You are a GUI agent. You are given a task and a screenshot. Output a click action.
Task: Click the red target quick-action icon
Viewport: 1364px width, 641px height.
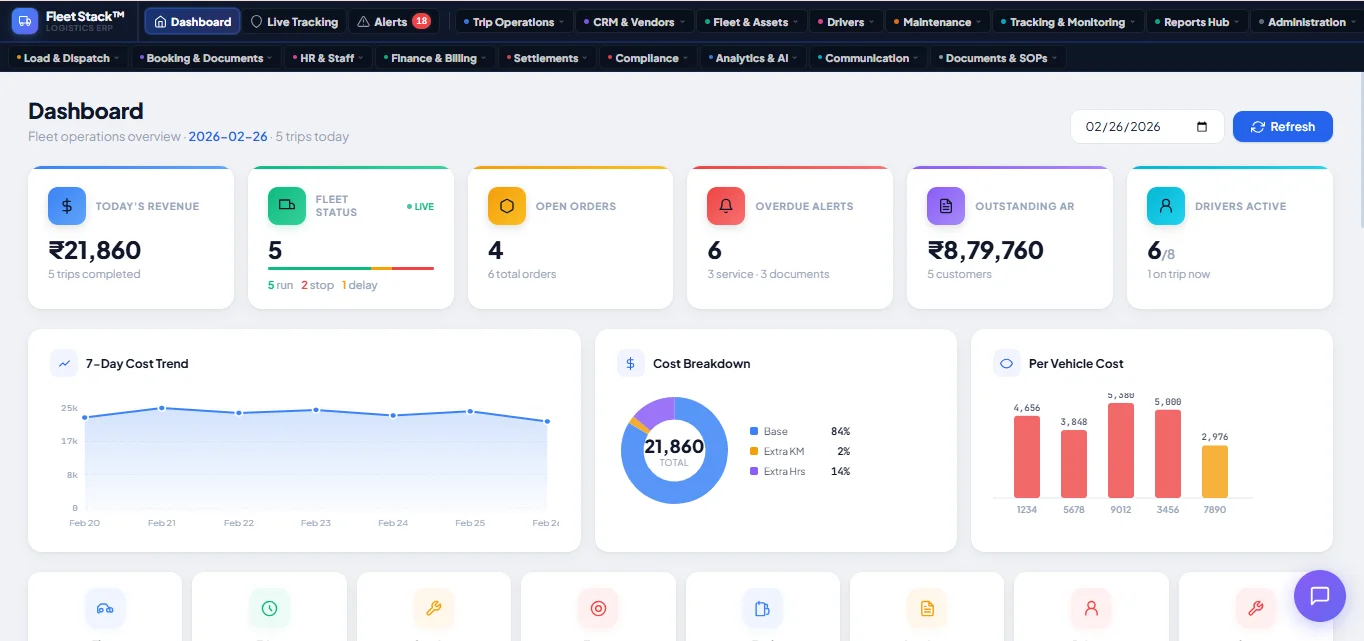[x=598, y=608]
